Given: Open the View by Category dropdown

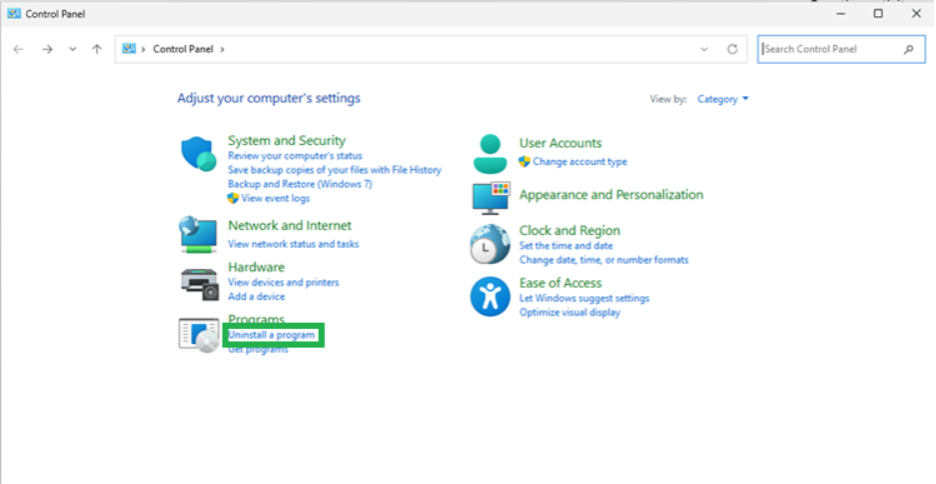Looking at the screenshot, I should (x=723, y=99).
